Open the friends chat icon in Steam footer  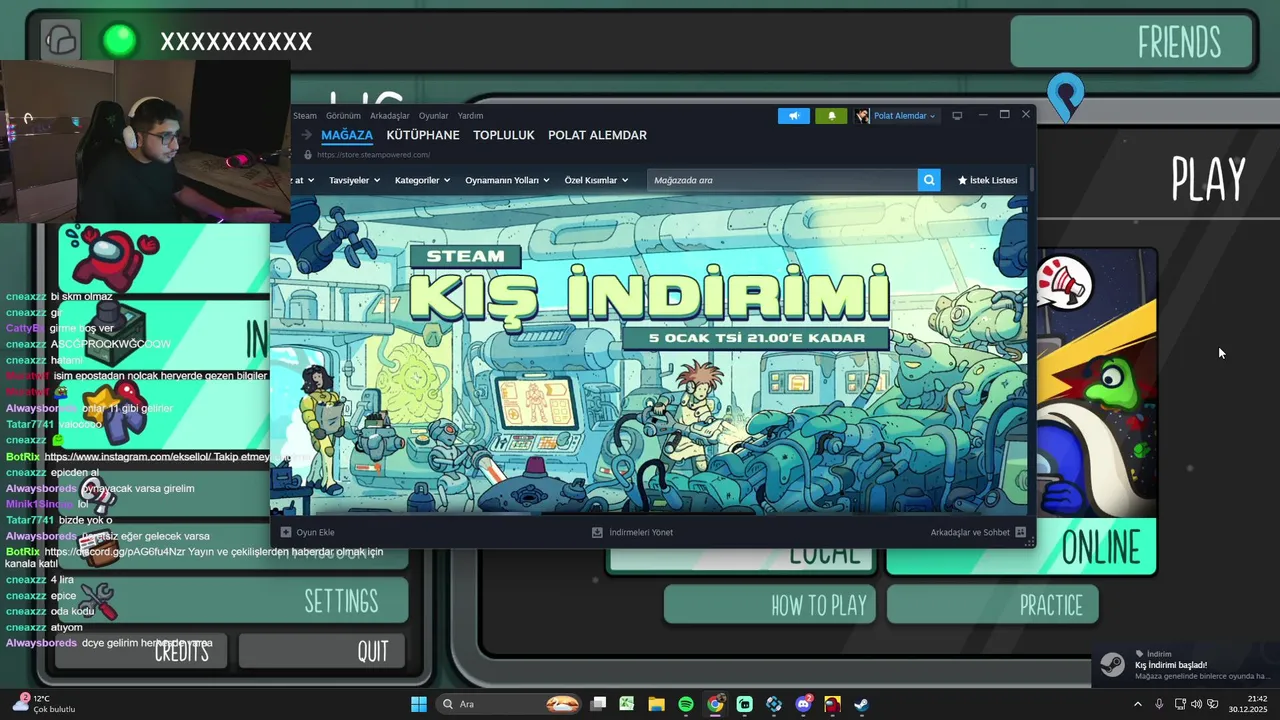tap(1020, 532)
